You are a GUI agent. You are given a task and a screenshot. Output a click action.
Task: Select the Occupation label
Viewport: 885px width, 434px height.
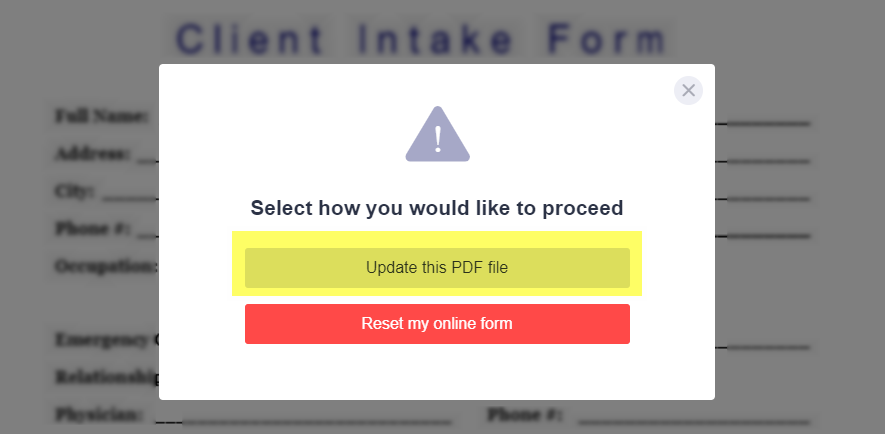[x=107, y=266]
